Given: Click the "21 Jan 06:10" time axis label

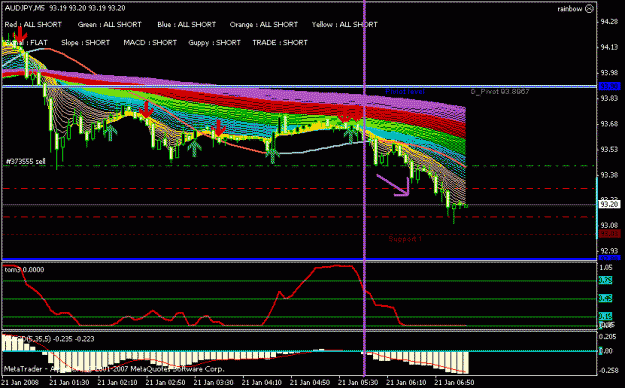Looking at the screenshot, I should pyautogui.click(x=406, y=382).
